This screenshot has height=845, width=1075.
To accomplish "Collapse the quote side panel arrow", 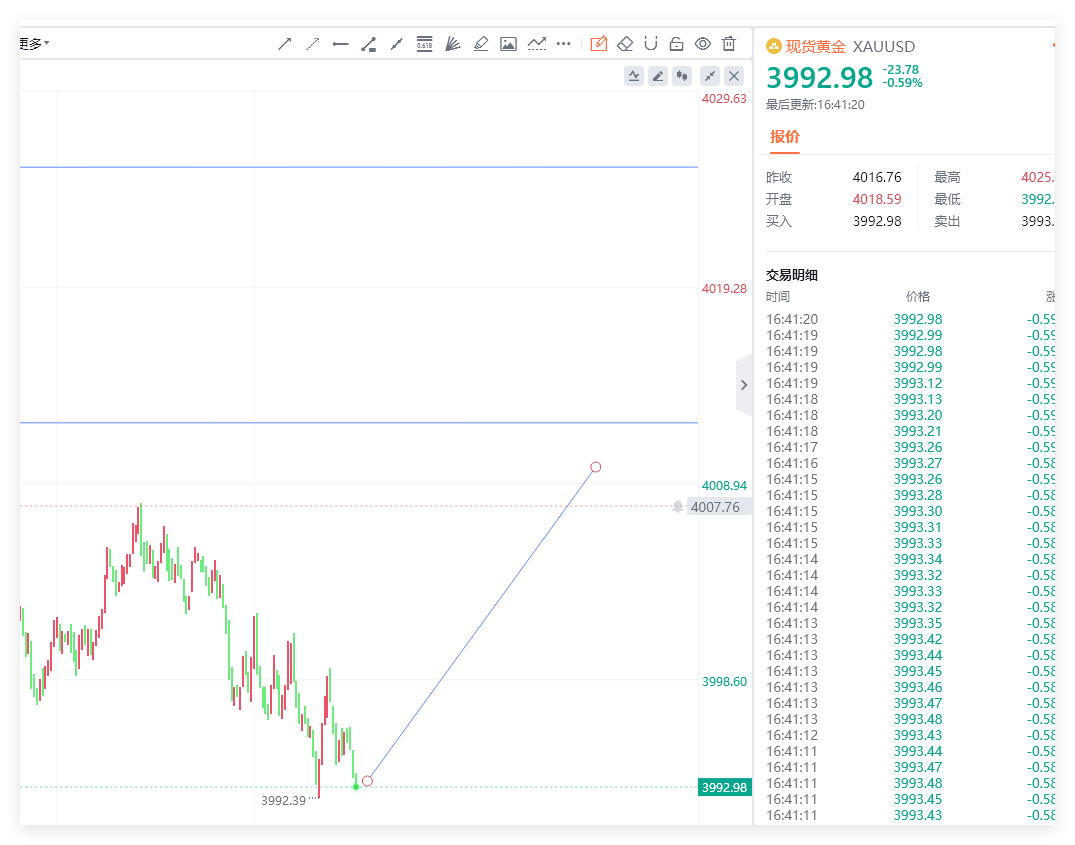I will [x=744, y=385].
